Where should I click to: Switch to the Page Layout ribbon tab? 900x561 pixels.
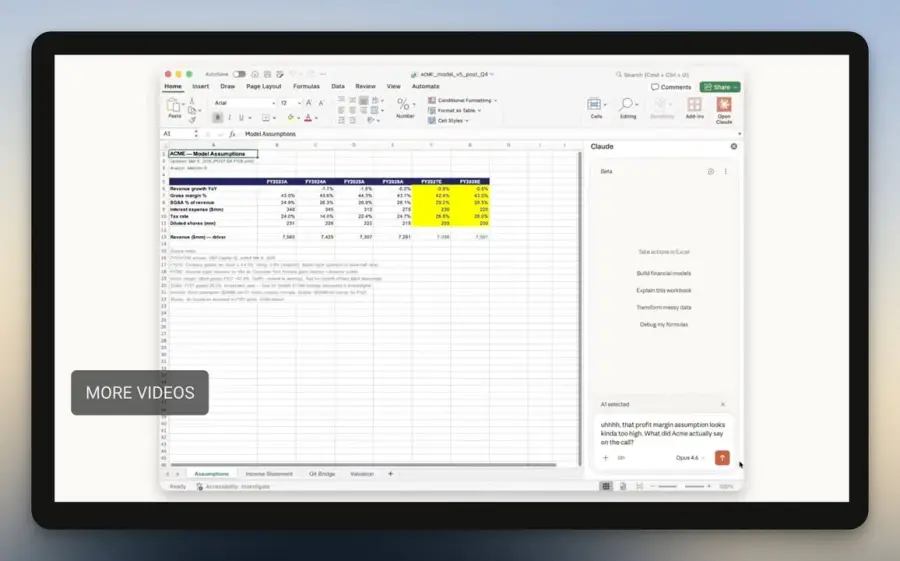tap(263, 86)
